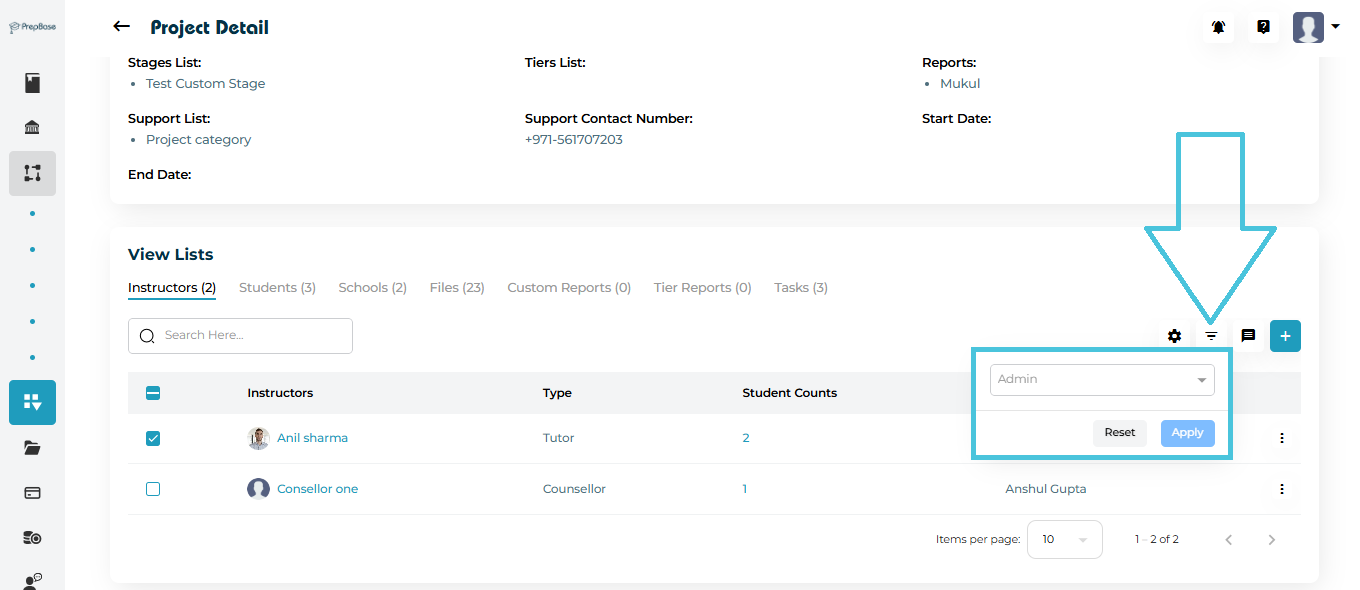Expand the Admin filter dropdown
Viewport: 1360px width, 590px height.
[x=1102, y=380]
